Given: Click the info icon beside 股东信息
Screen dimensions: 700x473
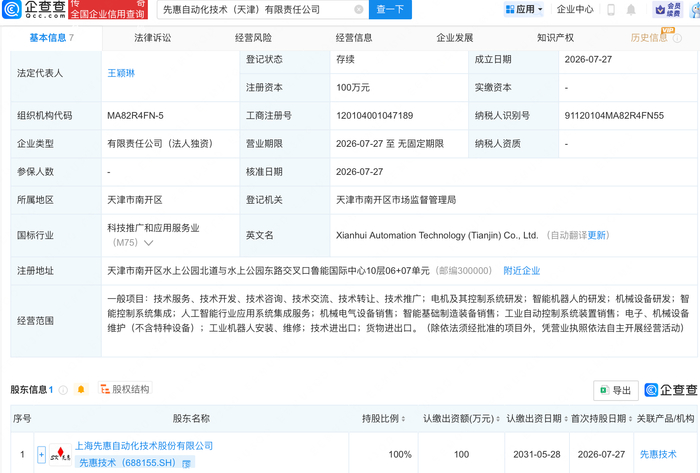Looking at the screenshot, I should point(63,390).
